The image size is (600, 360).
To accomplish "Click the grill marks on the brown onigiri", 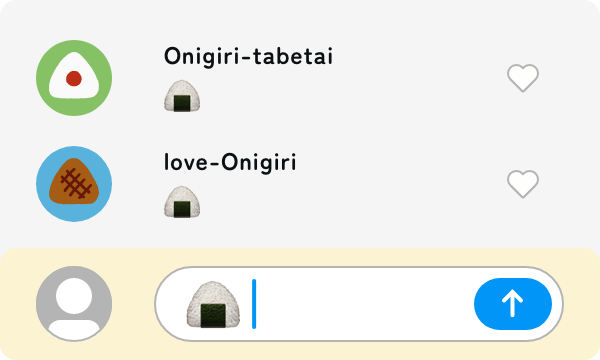I will point(76,184).
